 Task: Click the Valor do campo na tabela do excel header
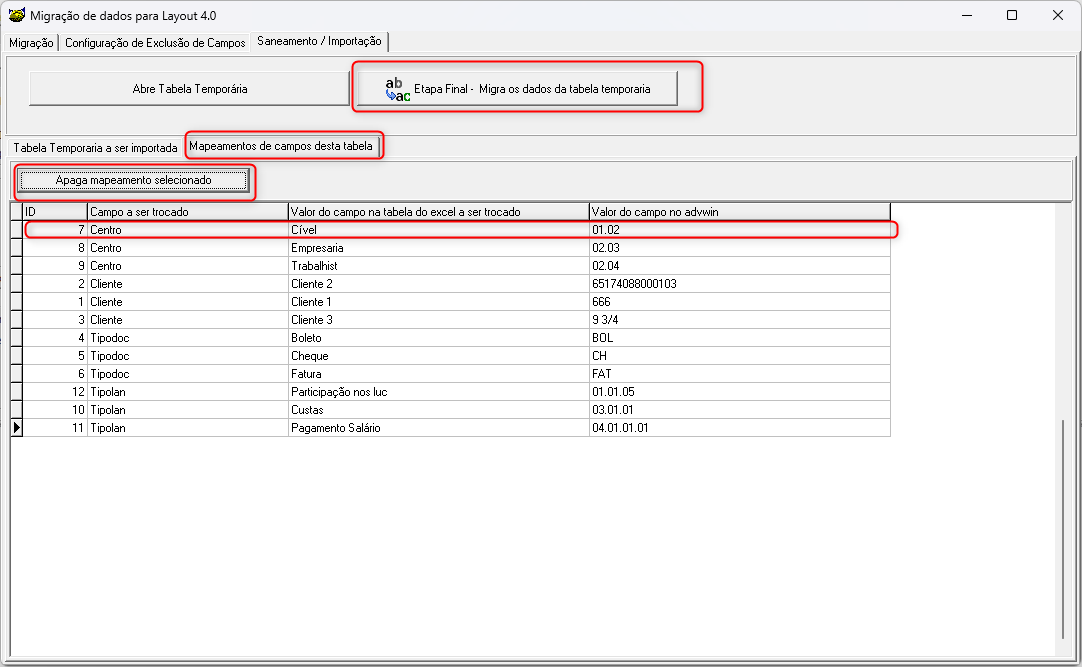439,212
